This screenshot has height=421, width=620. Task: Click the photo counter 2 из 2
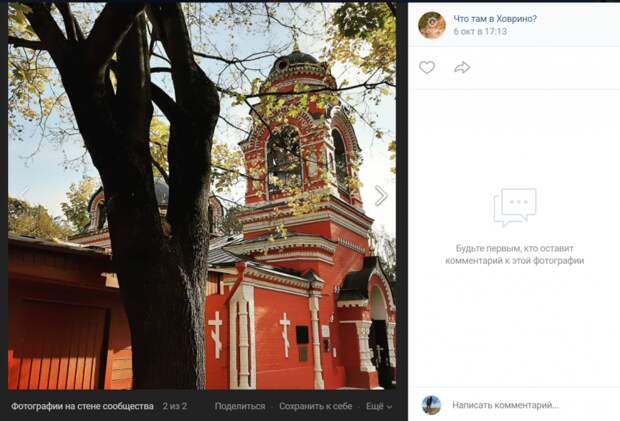click(x=174, y=406)
